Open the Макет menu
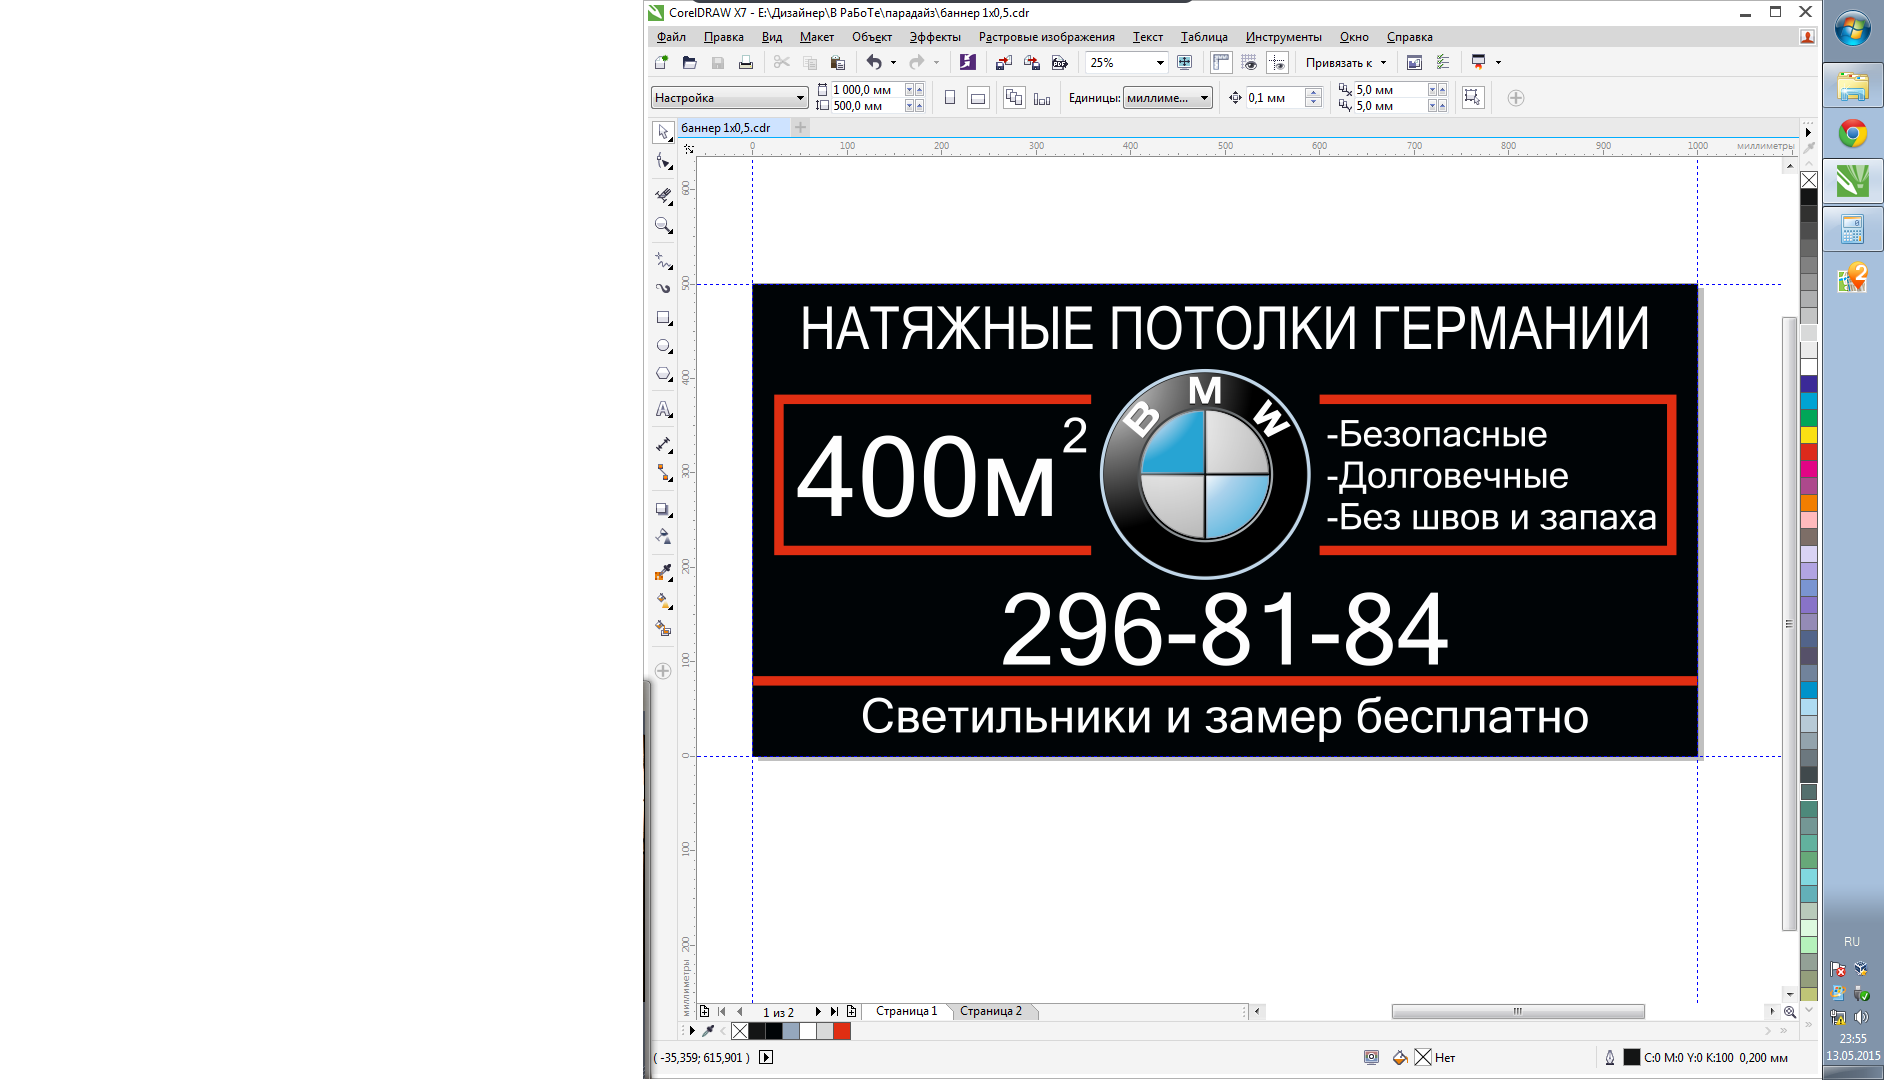This screenshot has width=1884, height=1080. point(816,37)
